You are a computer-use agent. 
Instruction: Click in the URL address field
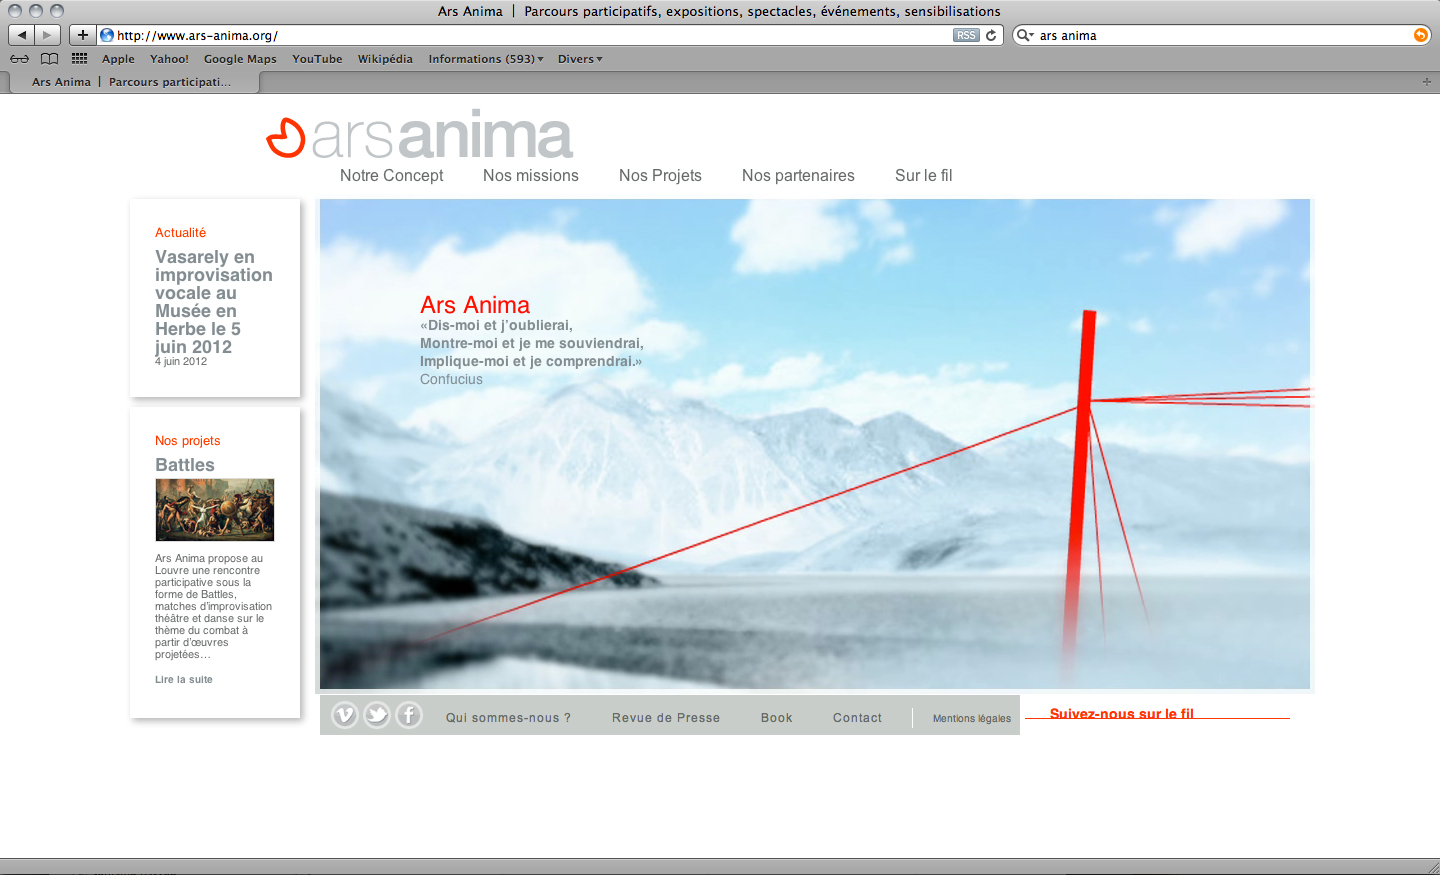pos(530,35)
